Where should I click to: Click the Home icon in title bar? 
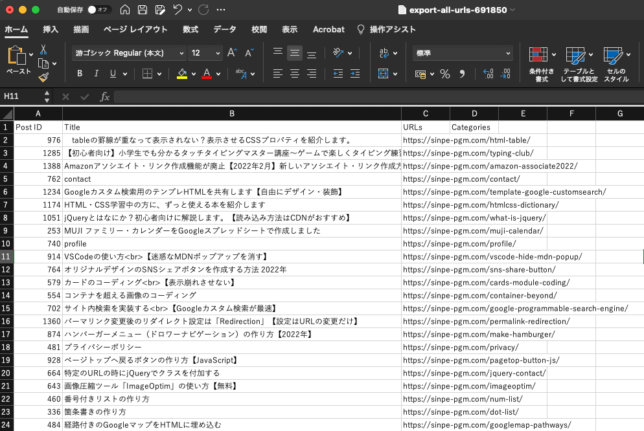[125, 9]
